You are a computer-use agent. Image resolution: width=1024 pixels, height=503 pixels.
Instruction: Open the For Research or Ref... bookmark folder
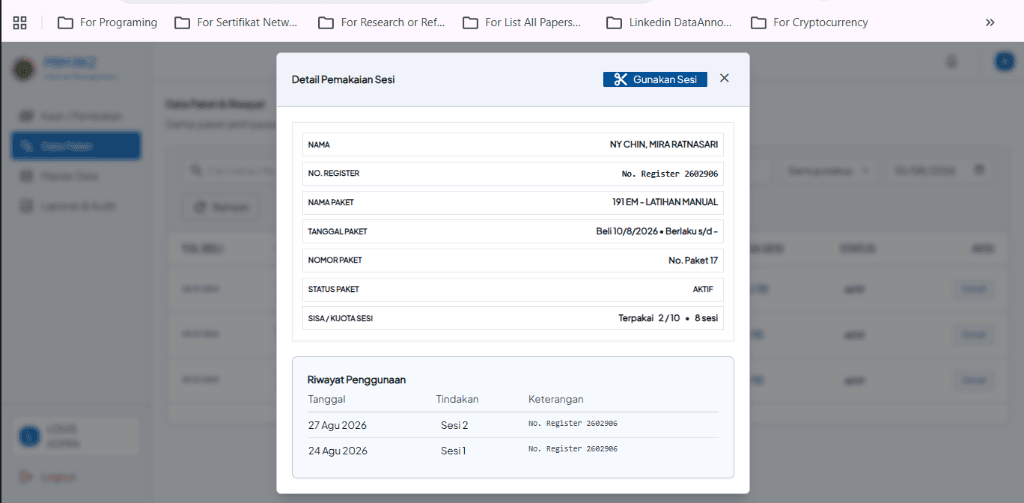click(x=382, y=23)
